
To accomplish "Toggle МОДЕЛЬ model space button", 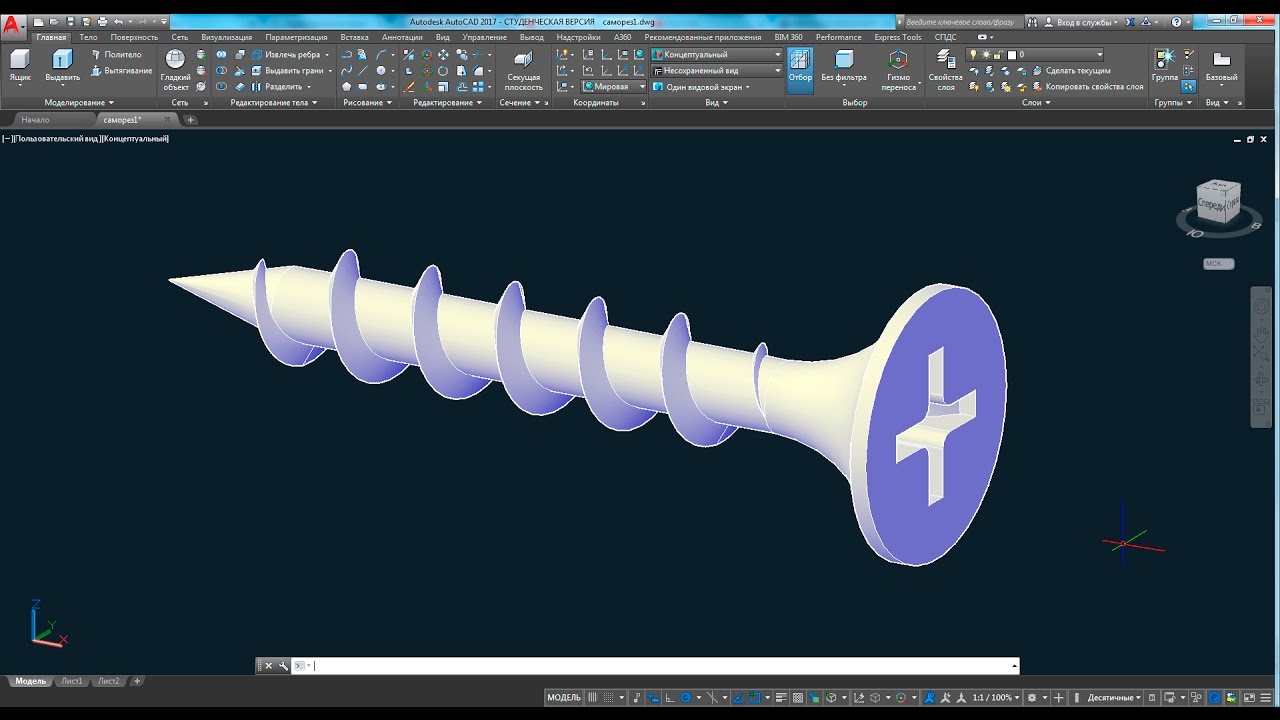I will tap(564, 697).
